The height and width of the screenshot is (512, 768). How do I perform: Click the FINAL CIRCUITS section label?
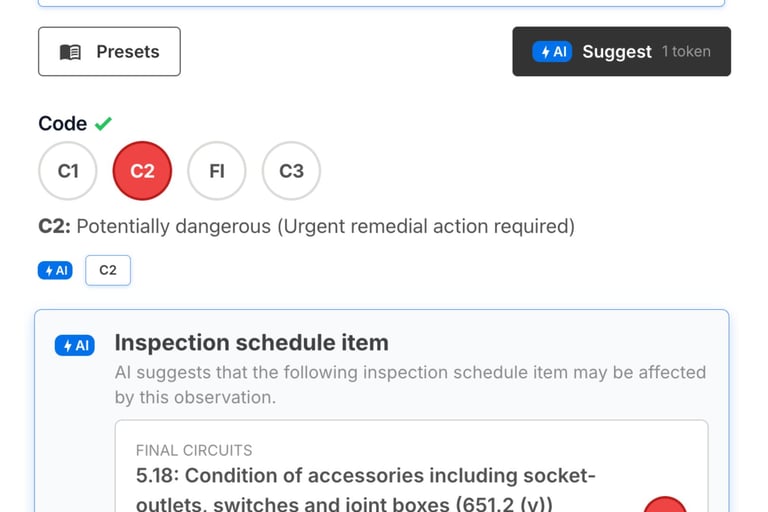point(194,450)
